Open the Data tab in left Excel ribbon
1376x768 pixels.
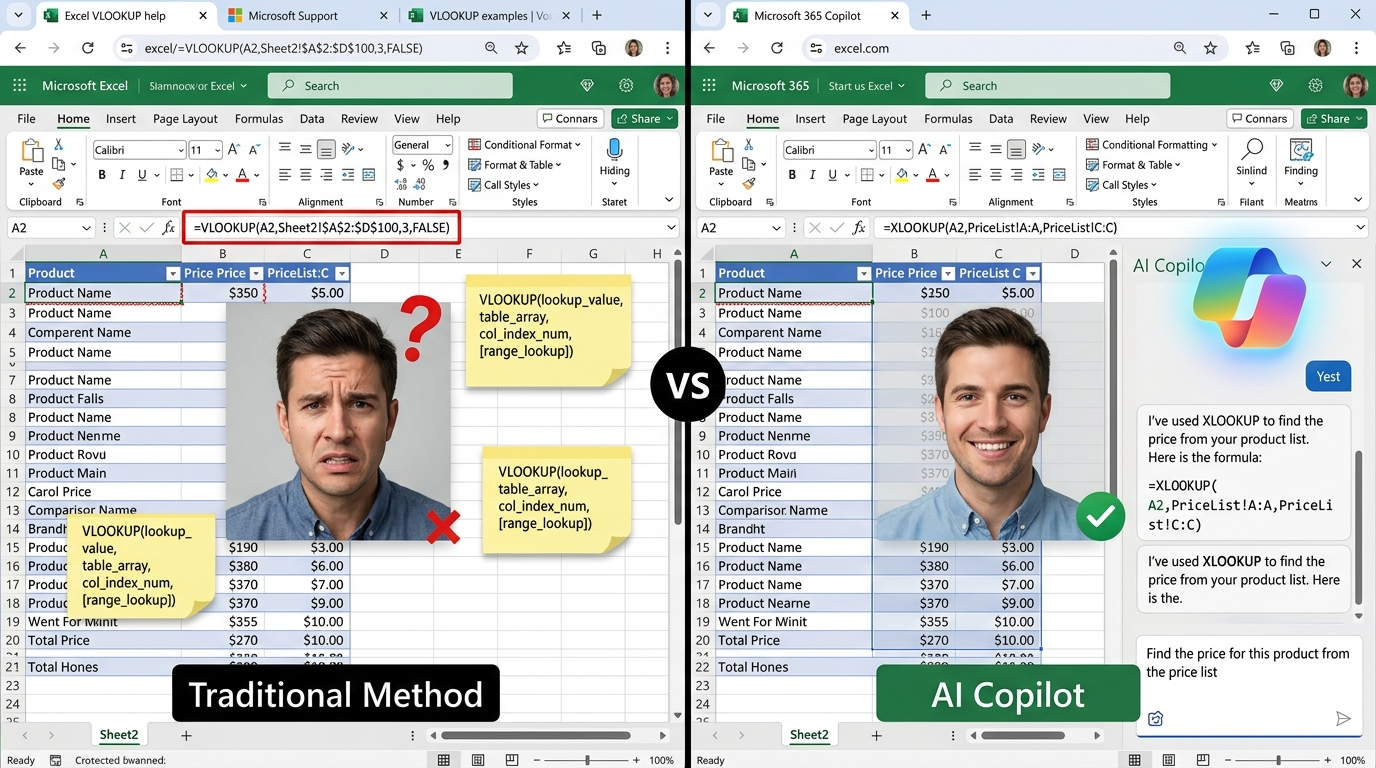point(312,119)
